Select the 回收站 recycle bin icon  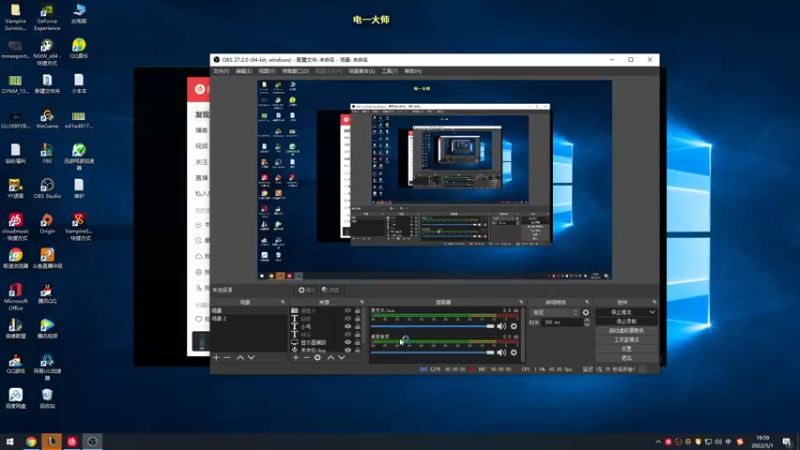point(47,398)
